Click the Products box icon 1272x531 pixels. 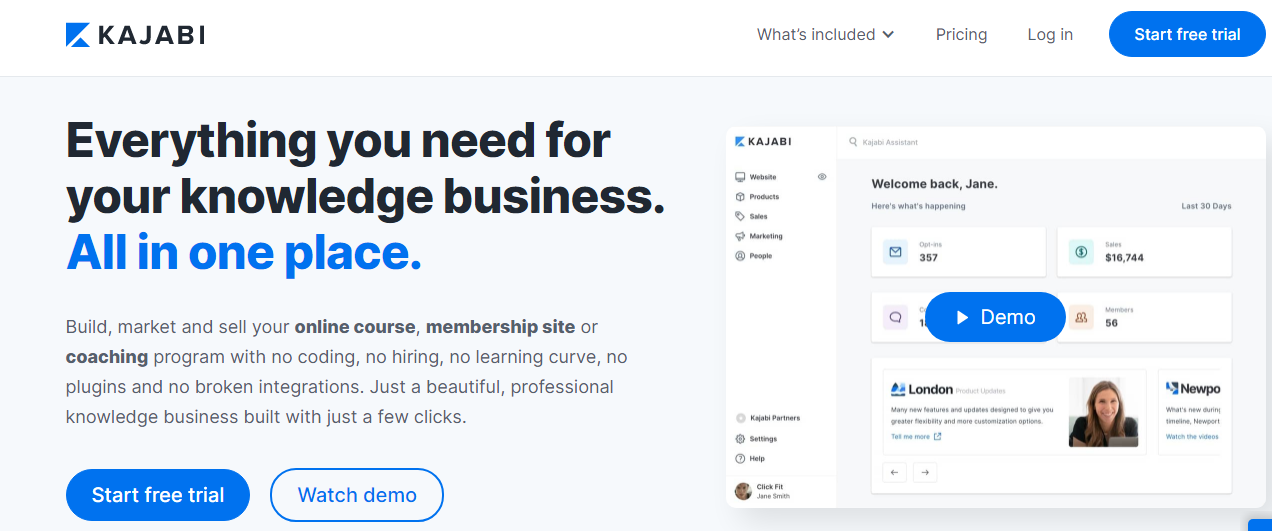click(740, 197)
